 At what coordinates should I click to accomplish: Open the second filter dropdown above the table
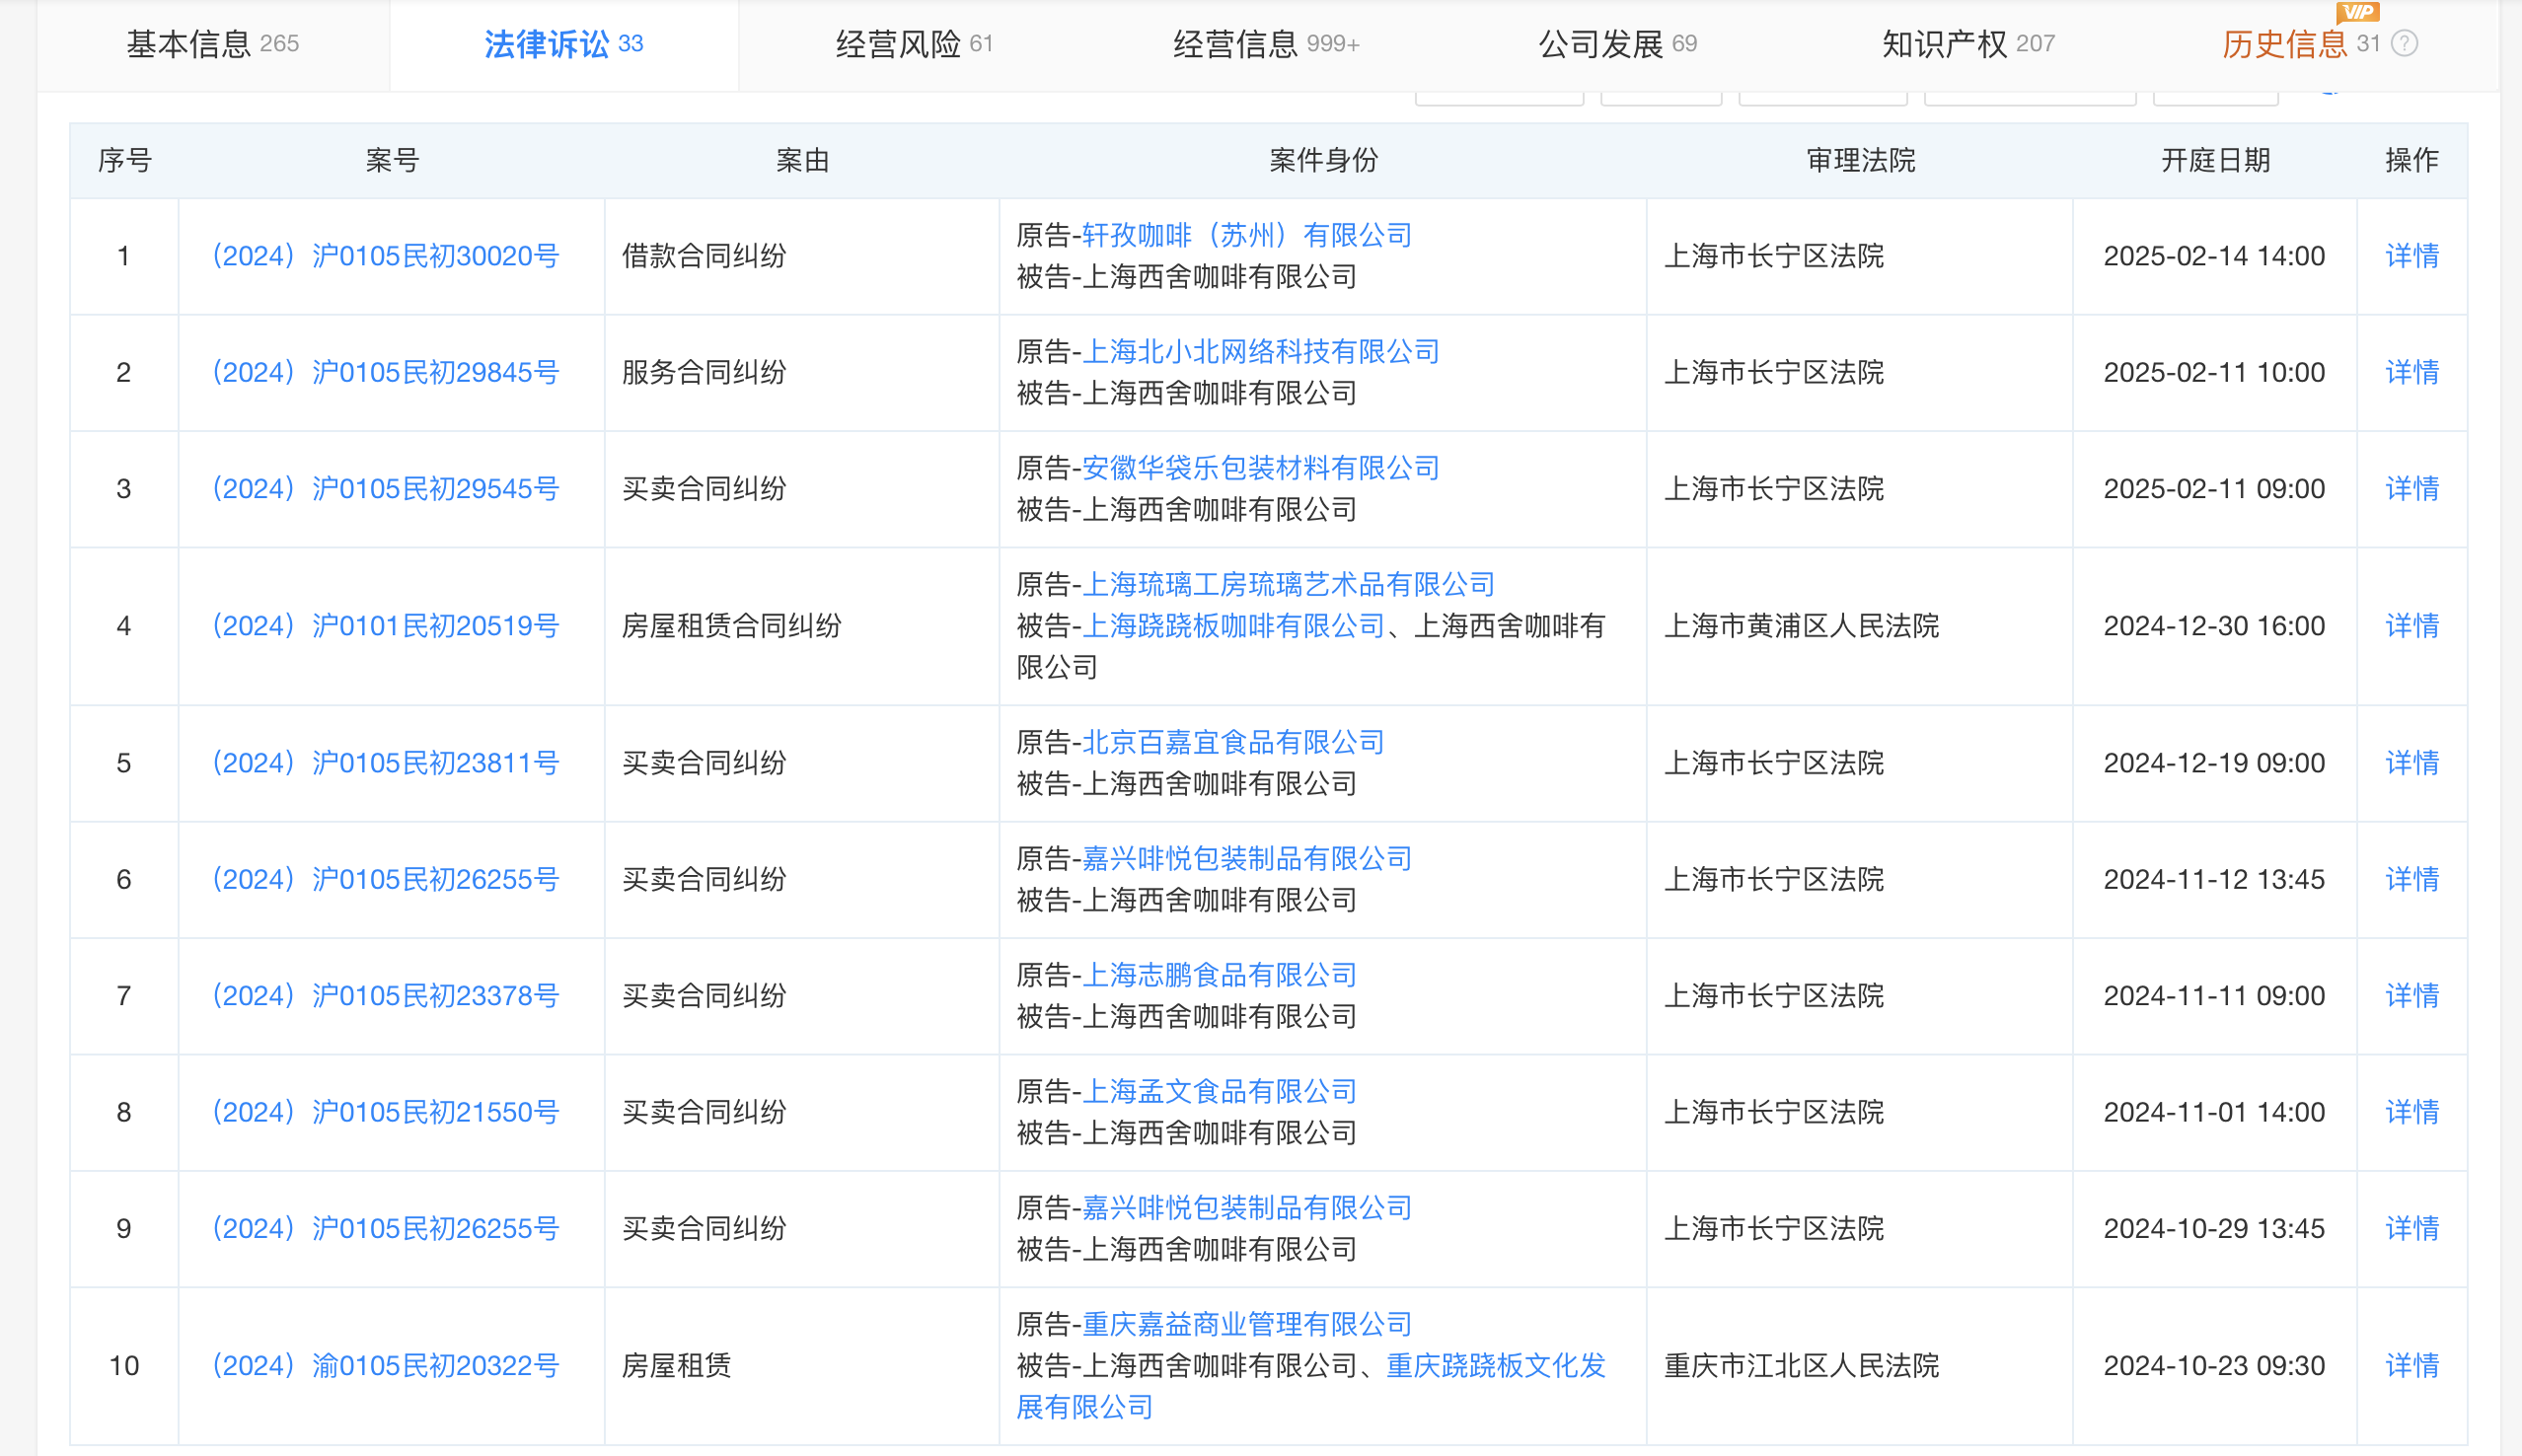tap(1660, 95)
